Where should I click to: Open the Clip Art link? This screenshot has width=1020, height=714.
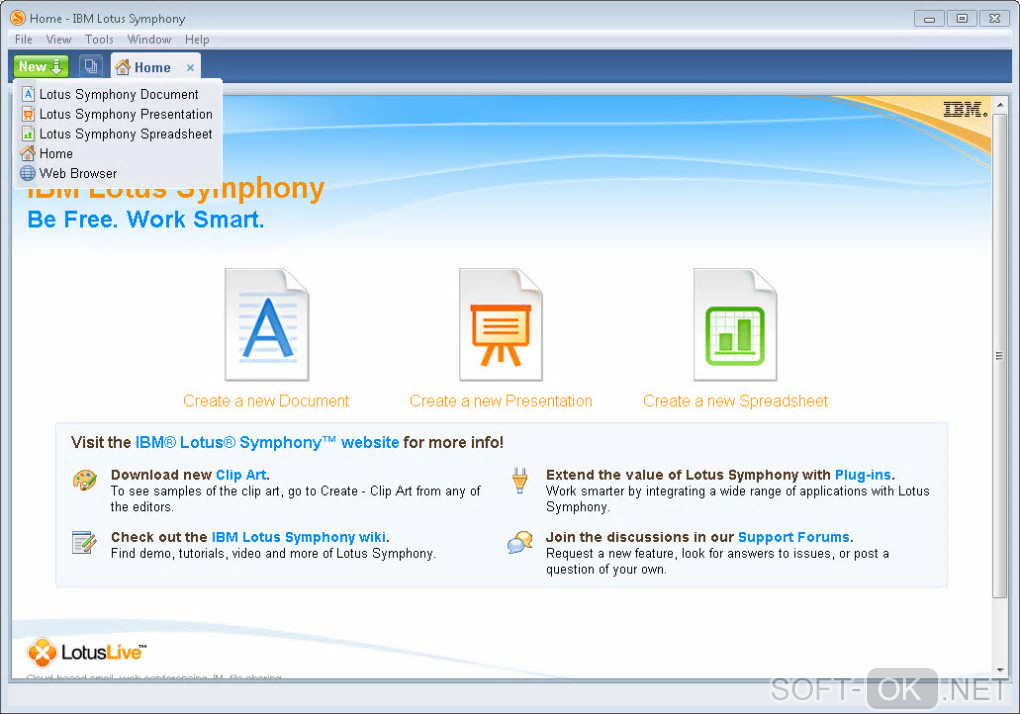point(241,475)
